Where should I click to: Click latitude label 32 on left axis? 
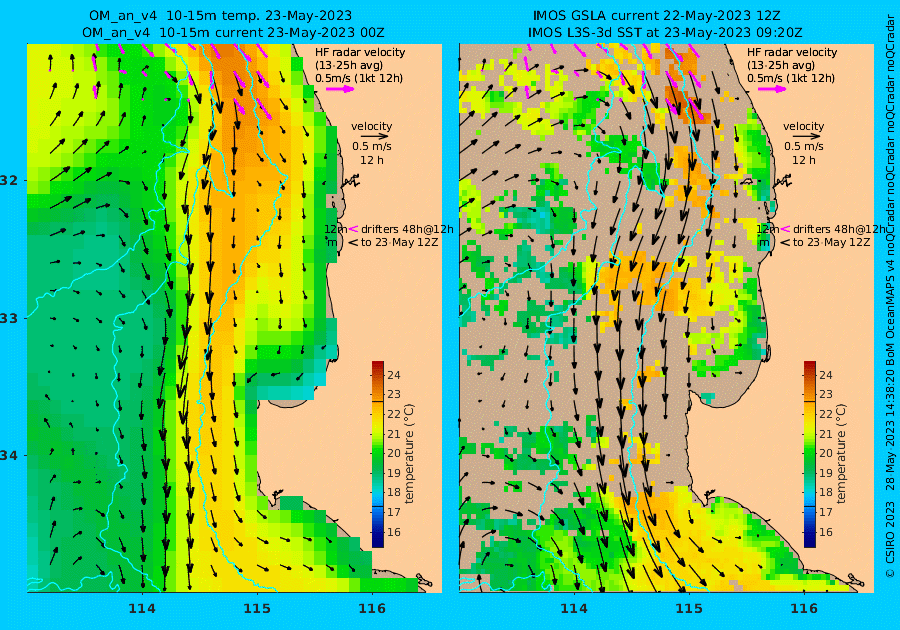(8, 181)
